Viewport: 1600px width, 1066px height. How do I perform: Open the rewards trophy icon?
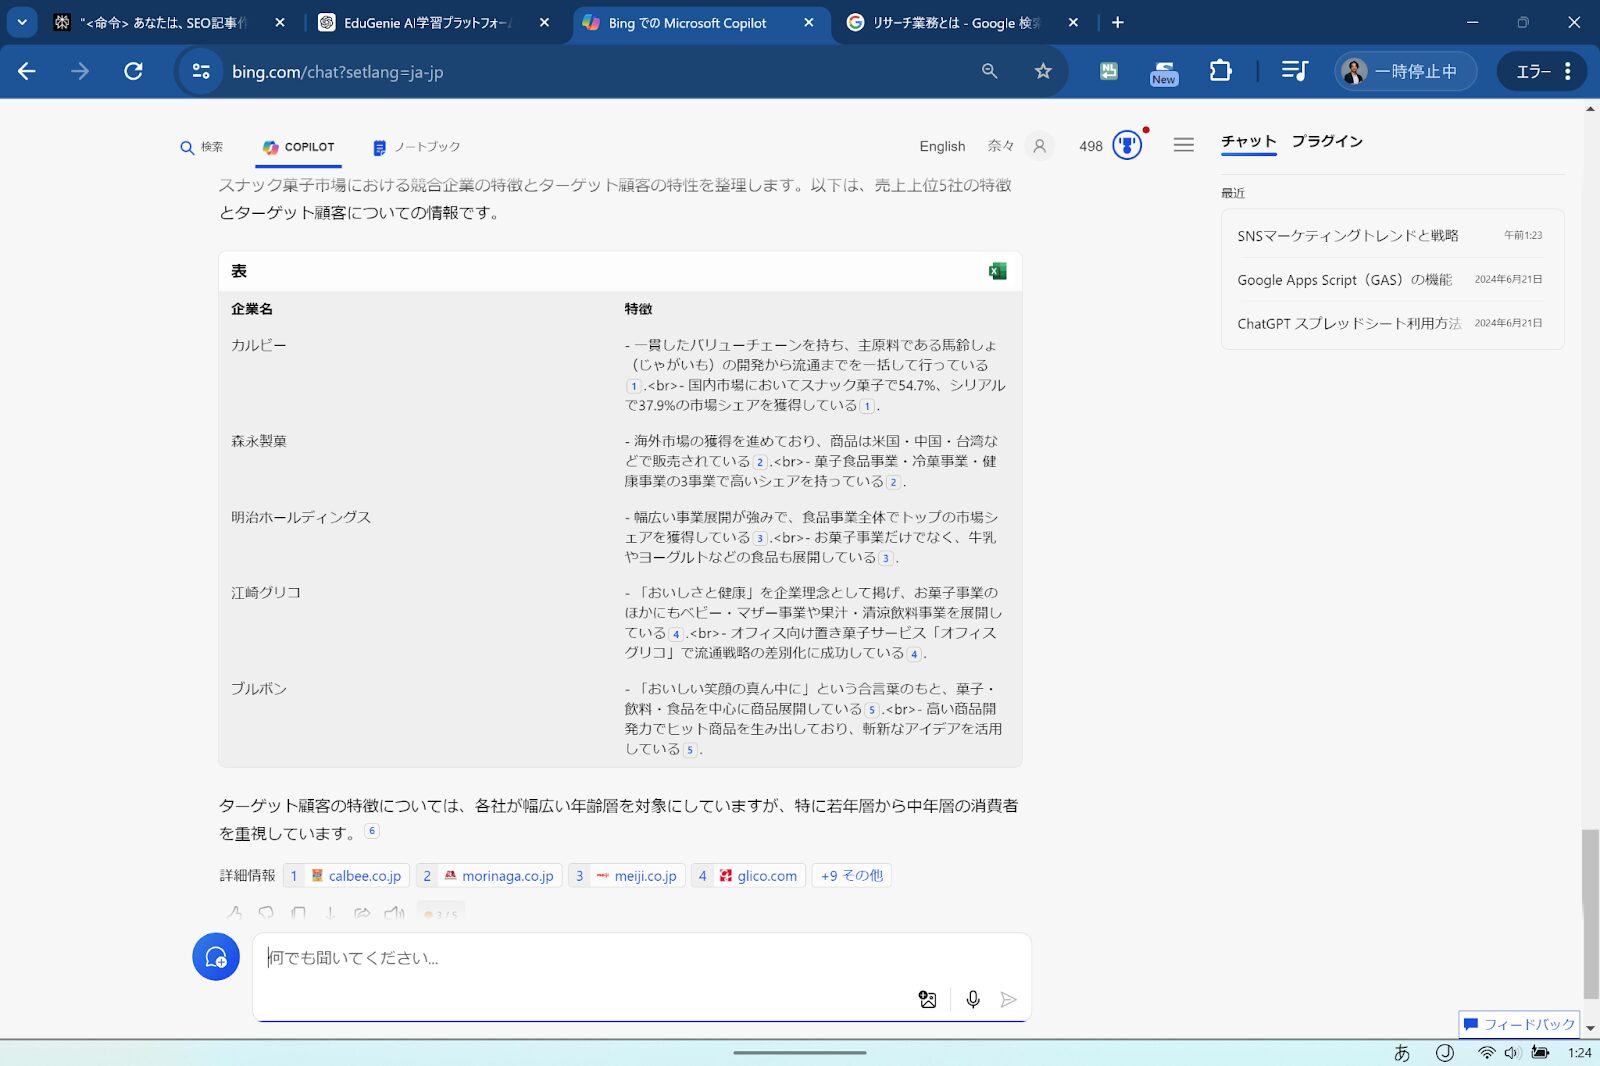click(1127, 146)
